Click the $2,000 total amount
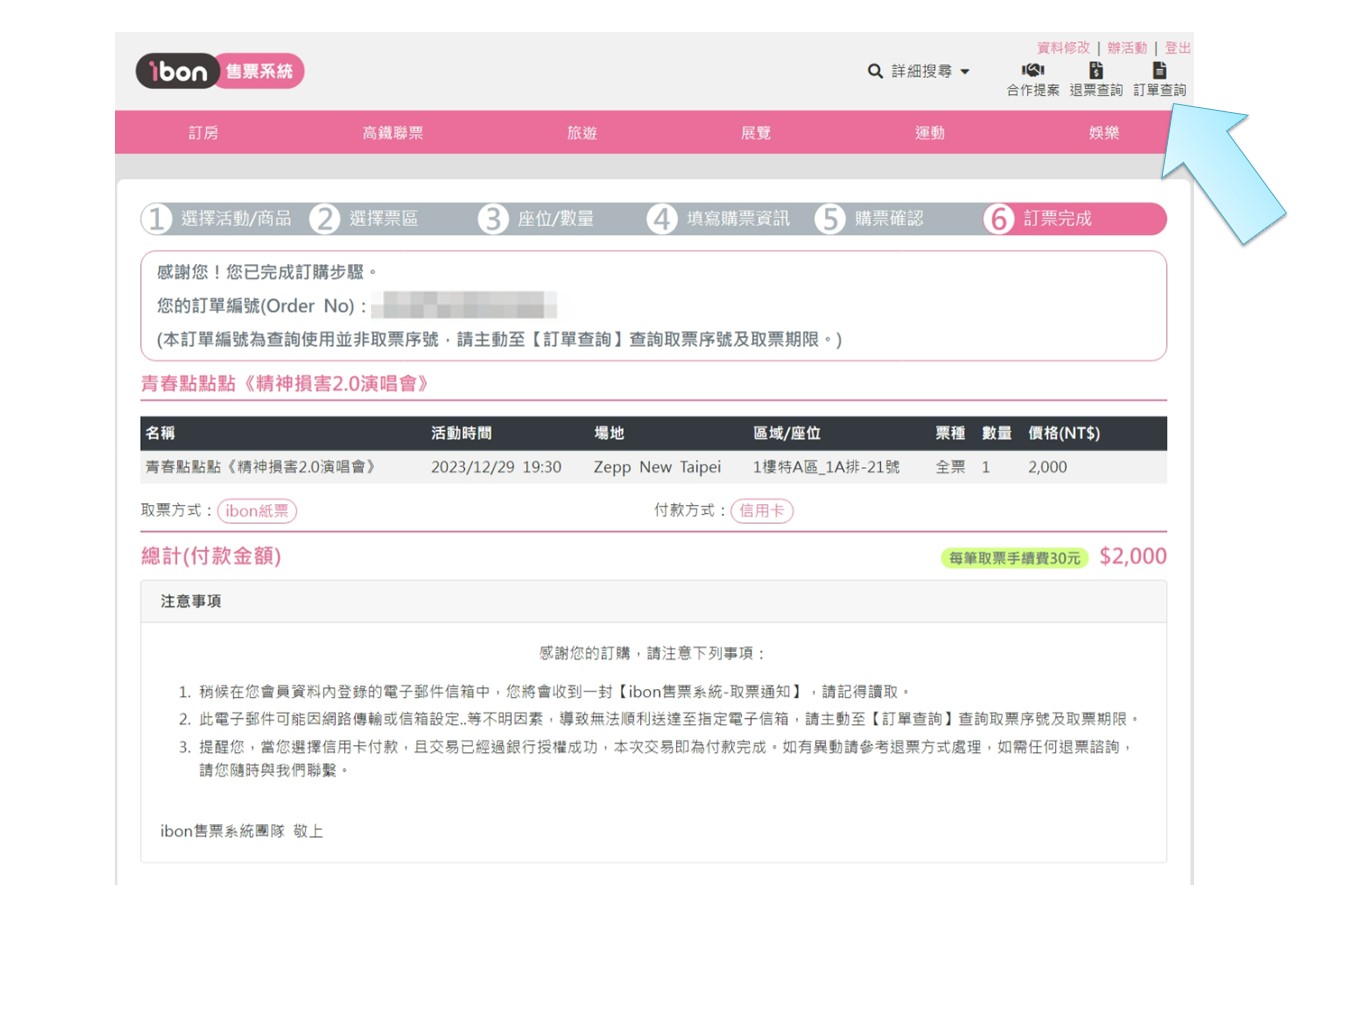Screen dimensions: 1365x1024 point(1132,556)
